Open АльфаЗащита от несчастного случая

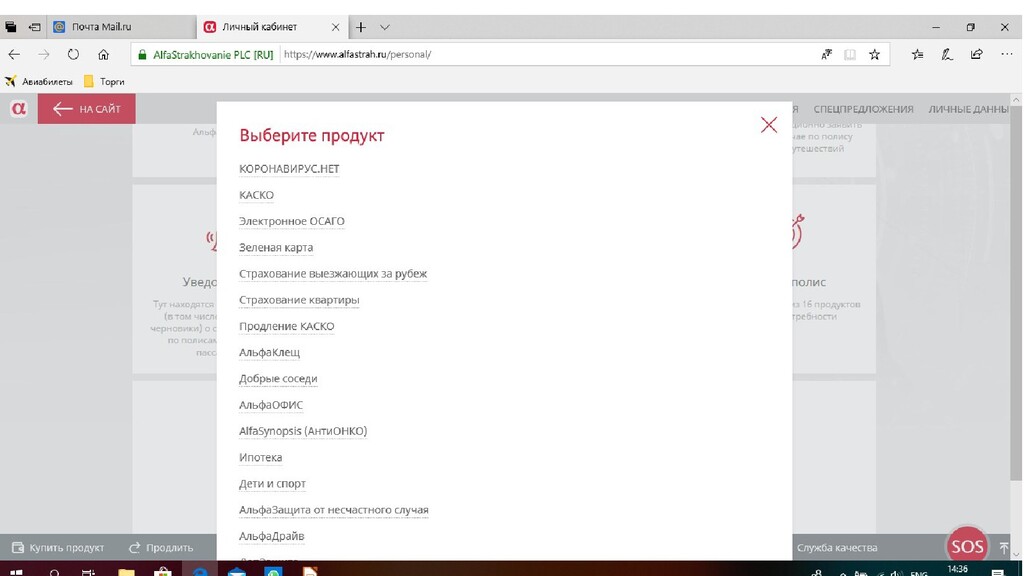tap(334, 509)
